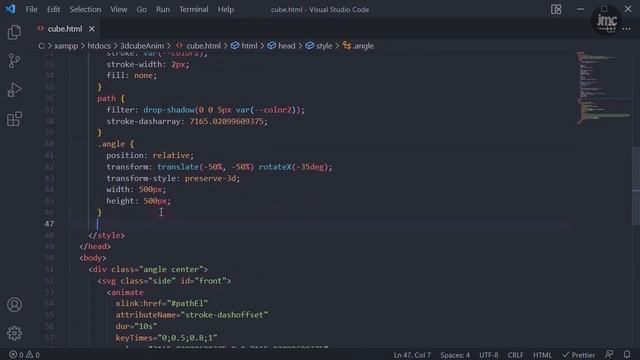Open cube.html breadcrumb dropdown

(199, 46)
